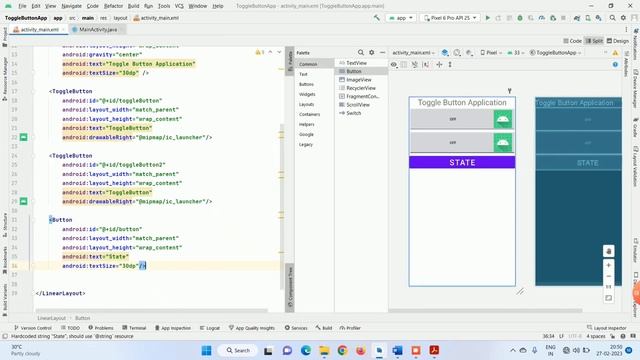The image size is (640, 360).
Task: Click the design surface layers icon
Action: (445, 53)
